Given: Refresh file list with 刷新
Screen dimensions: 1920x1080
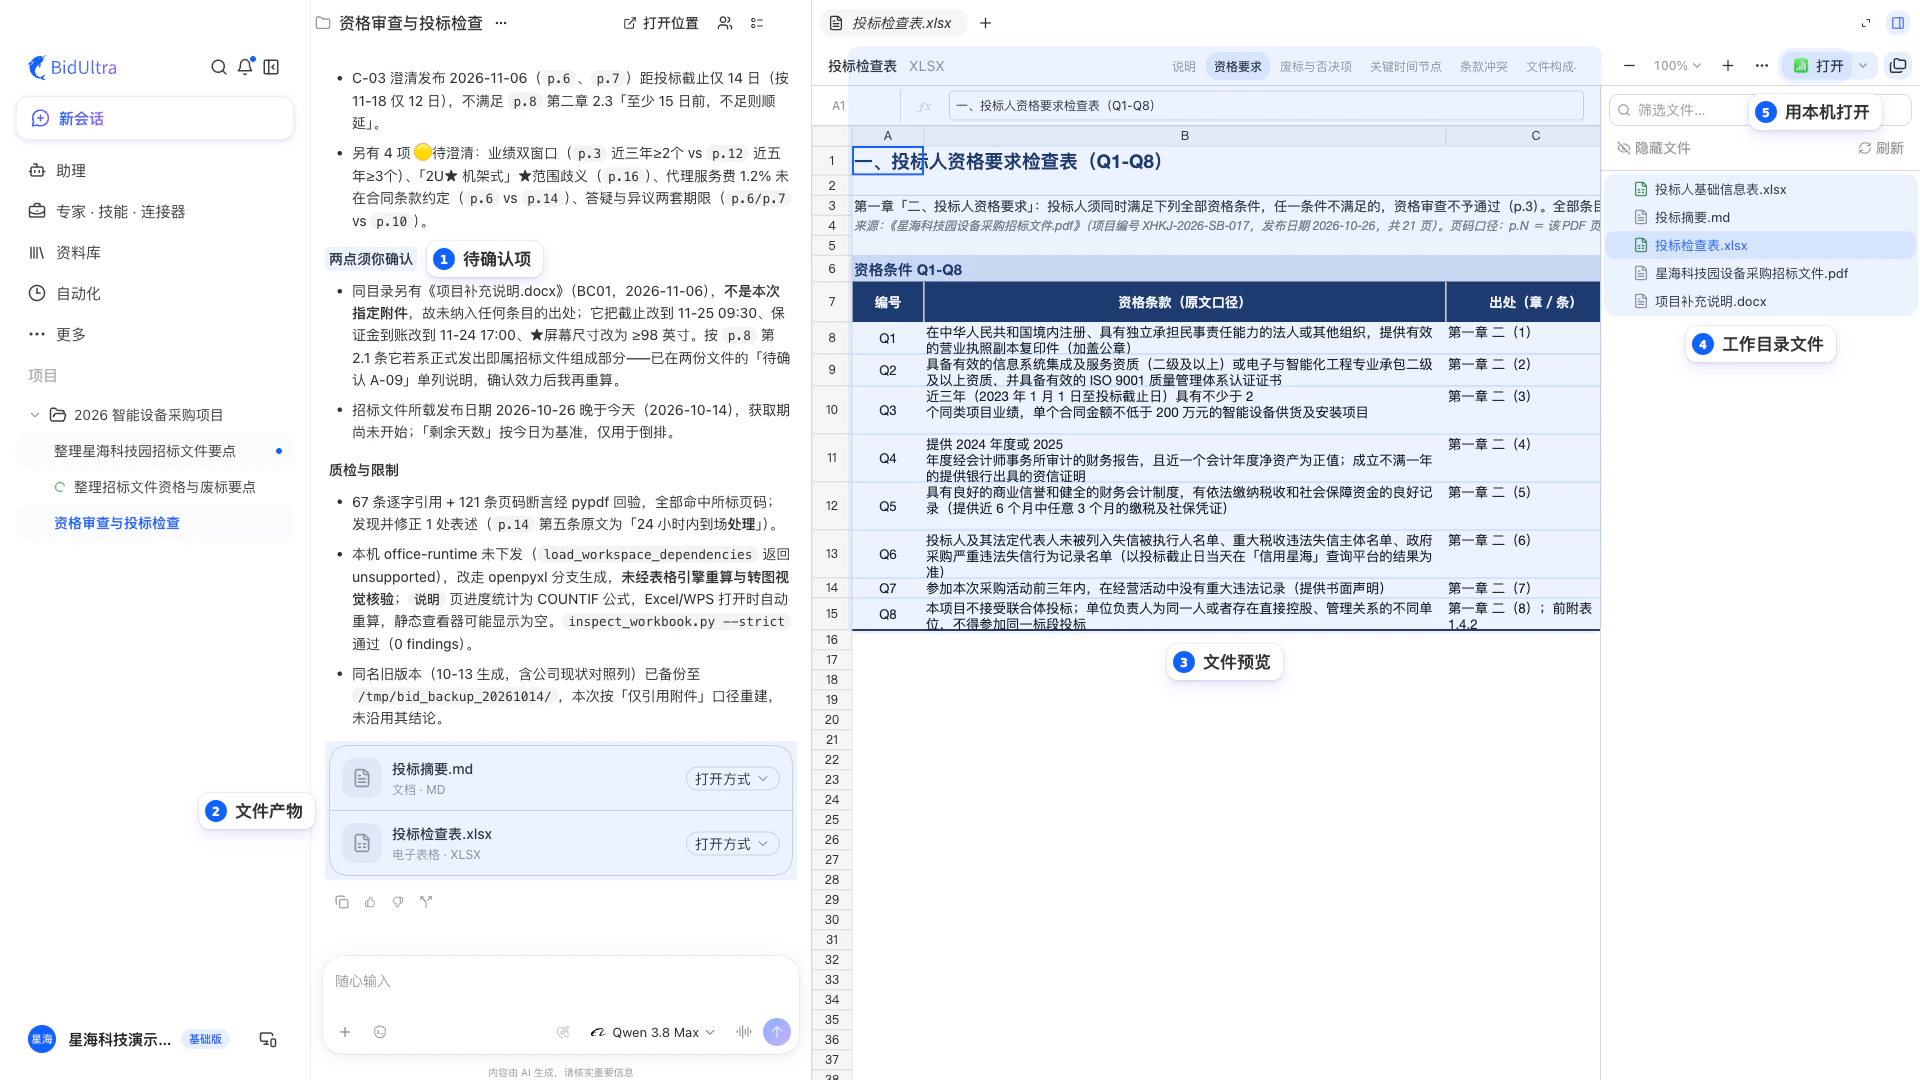Looking at the screenshot, I should coord(1881,148).
